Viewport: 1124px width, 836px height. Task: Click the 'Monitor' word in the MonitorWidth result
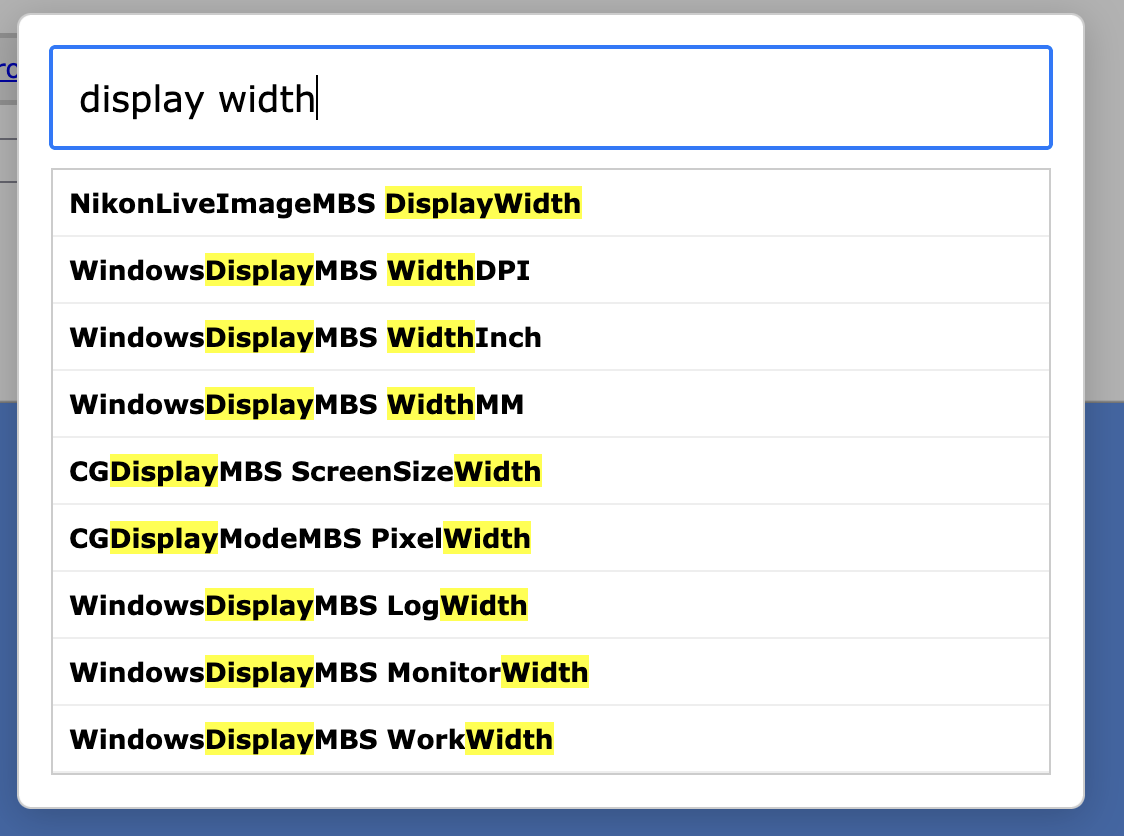point(444,673)
